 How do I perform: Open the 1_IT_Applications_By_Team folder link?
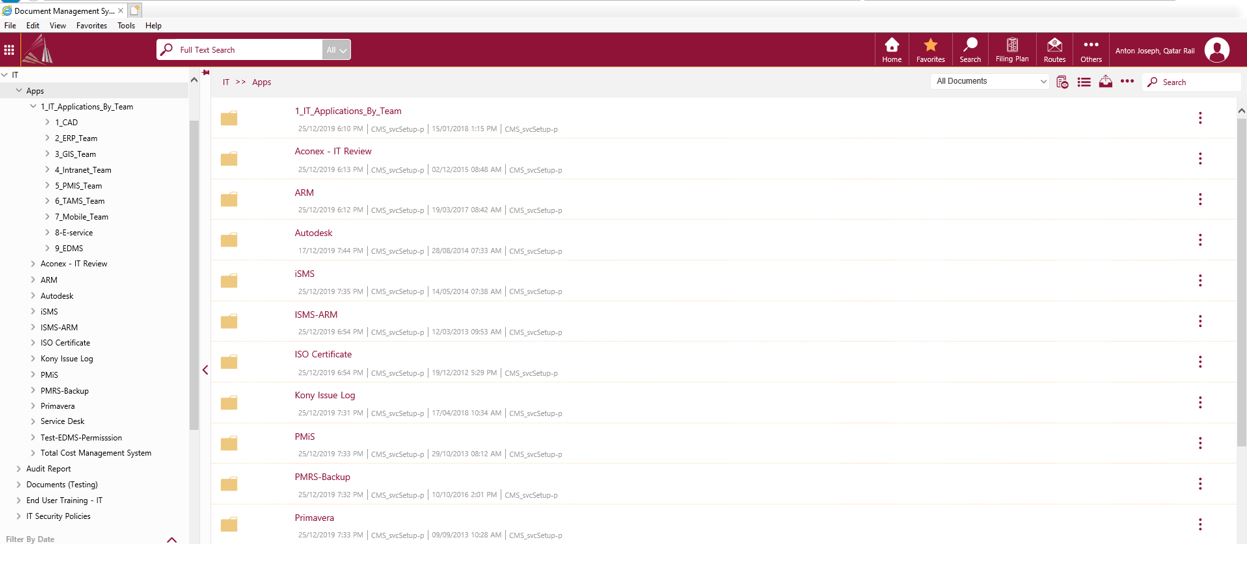[x=348, y=111]
